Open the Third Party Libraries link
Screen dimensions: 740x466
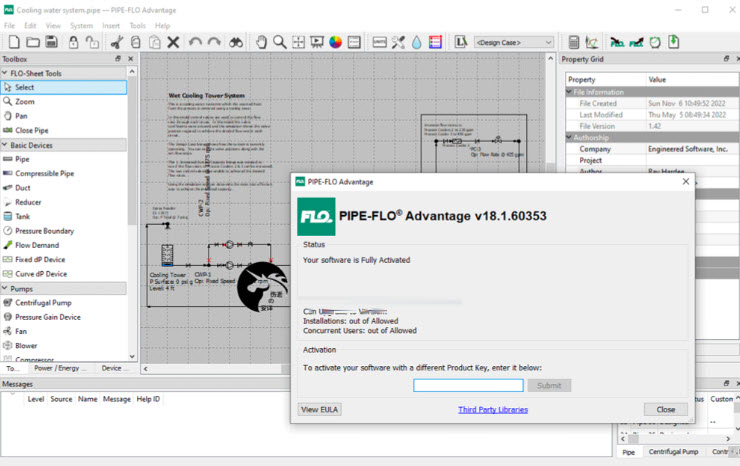point(492,409)
